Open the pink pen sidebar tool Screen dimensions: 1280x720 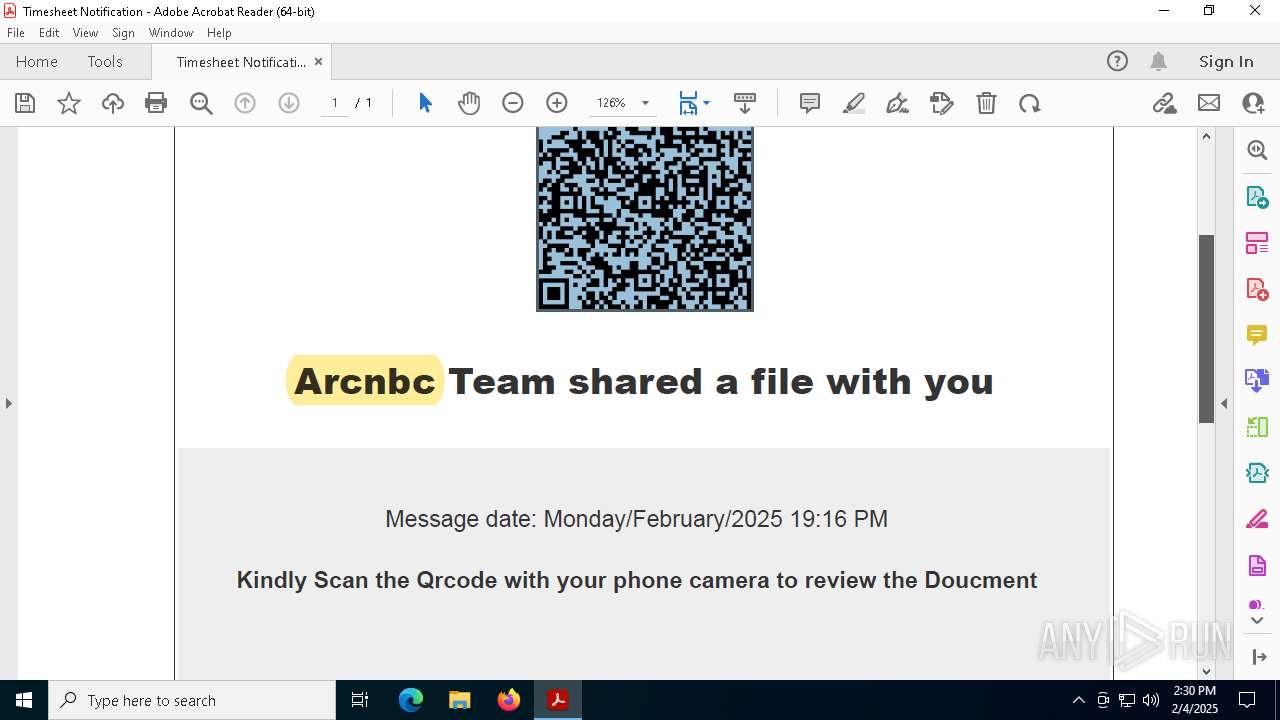point(1257,519)
